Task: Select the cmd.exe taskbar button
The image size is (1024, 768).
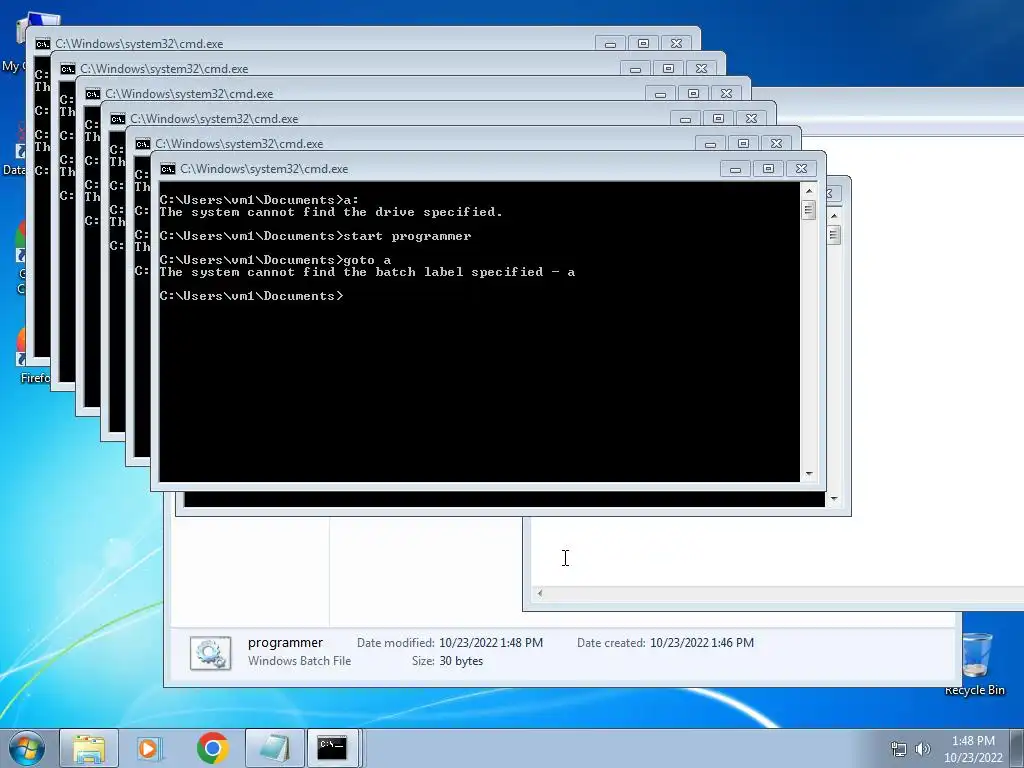Action: (332, 748)
